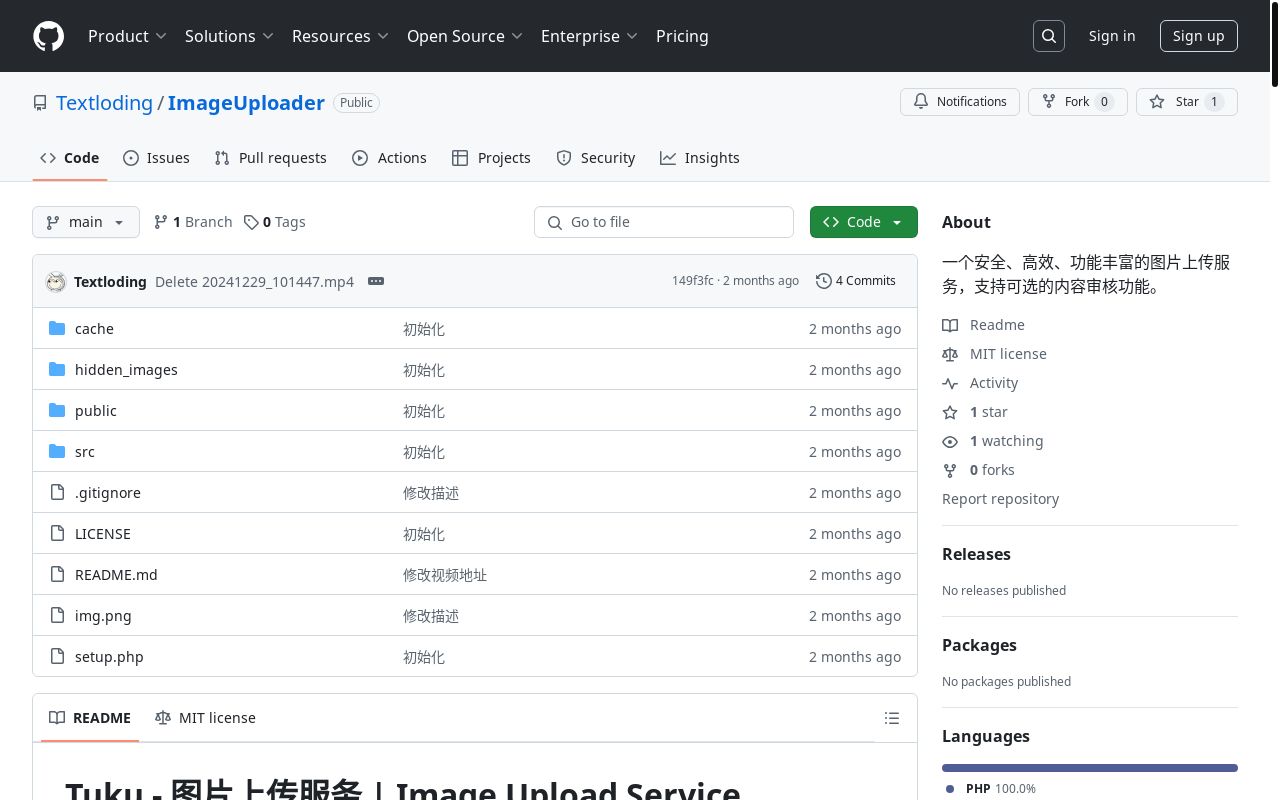
Task: Expand the green Code dropdown button
Action: pos(863,222)
